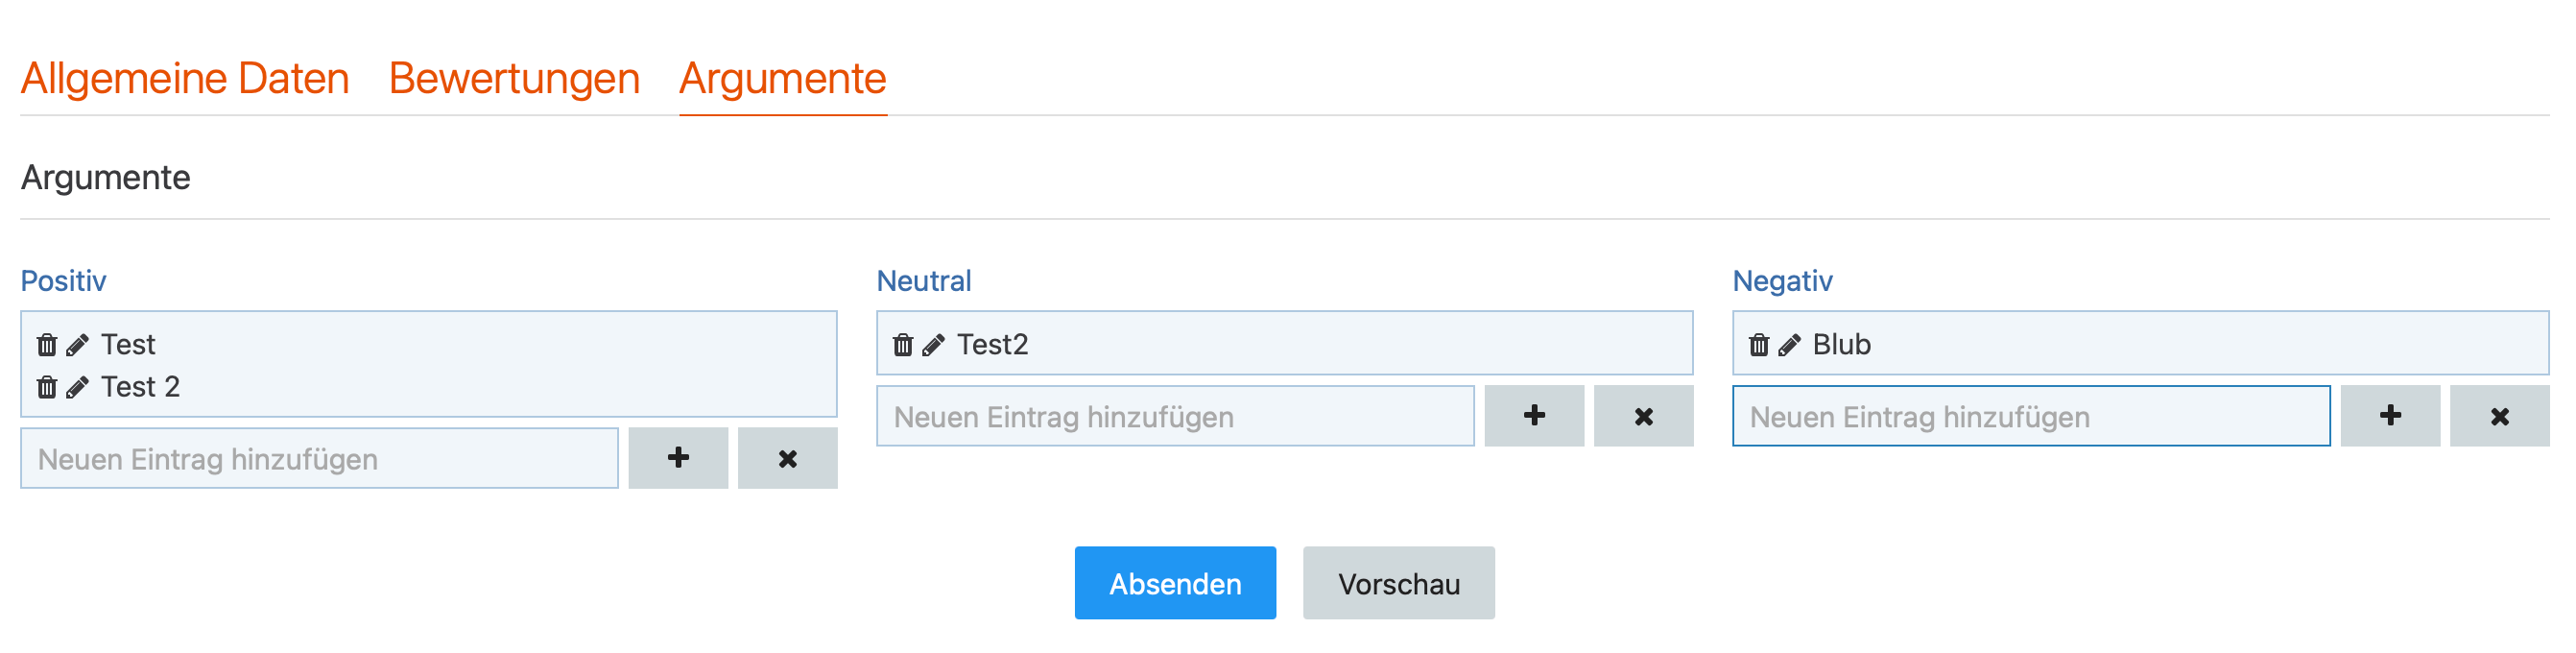Submit the form with Absenden
The height and width of the screenshot is (653, 2576).
tap(1175, 583)
